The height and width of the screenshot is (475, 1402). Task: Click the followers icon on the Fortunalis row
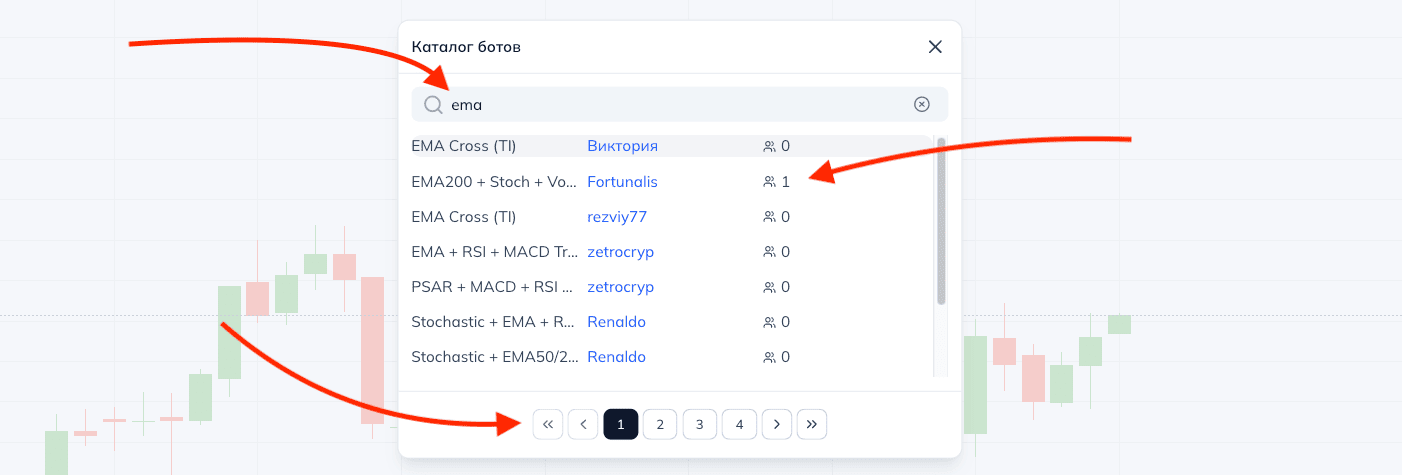click(769, 182)
